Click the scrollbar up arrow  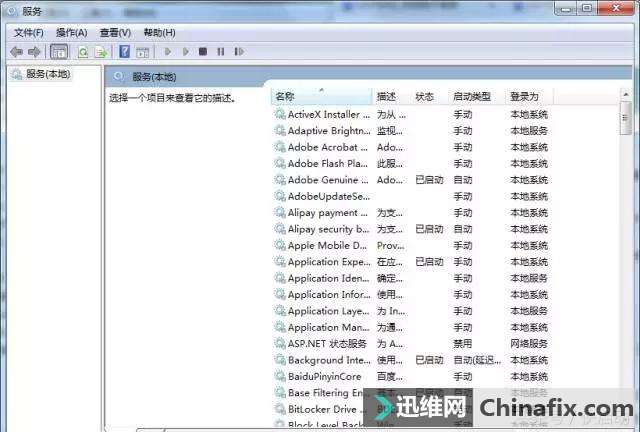pyautogui.click(x=626, y=94)
